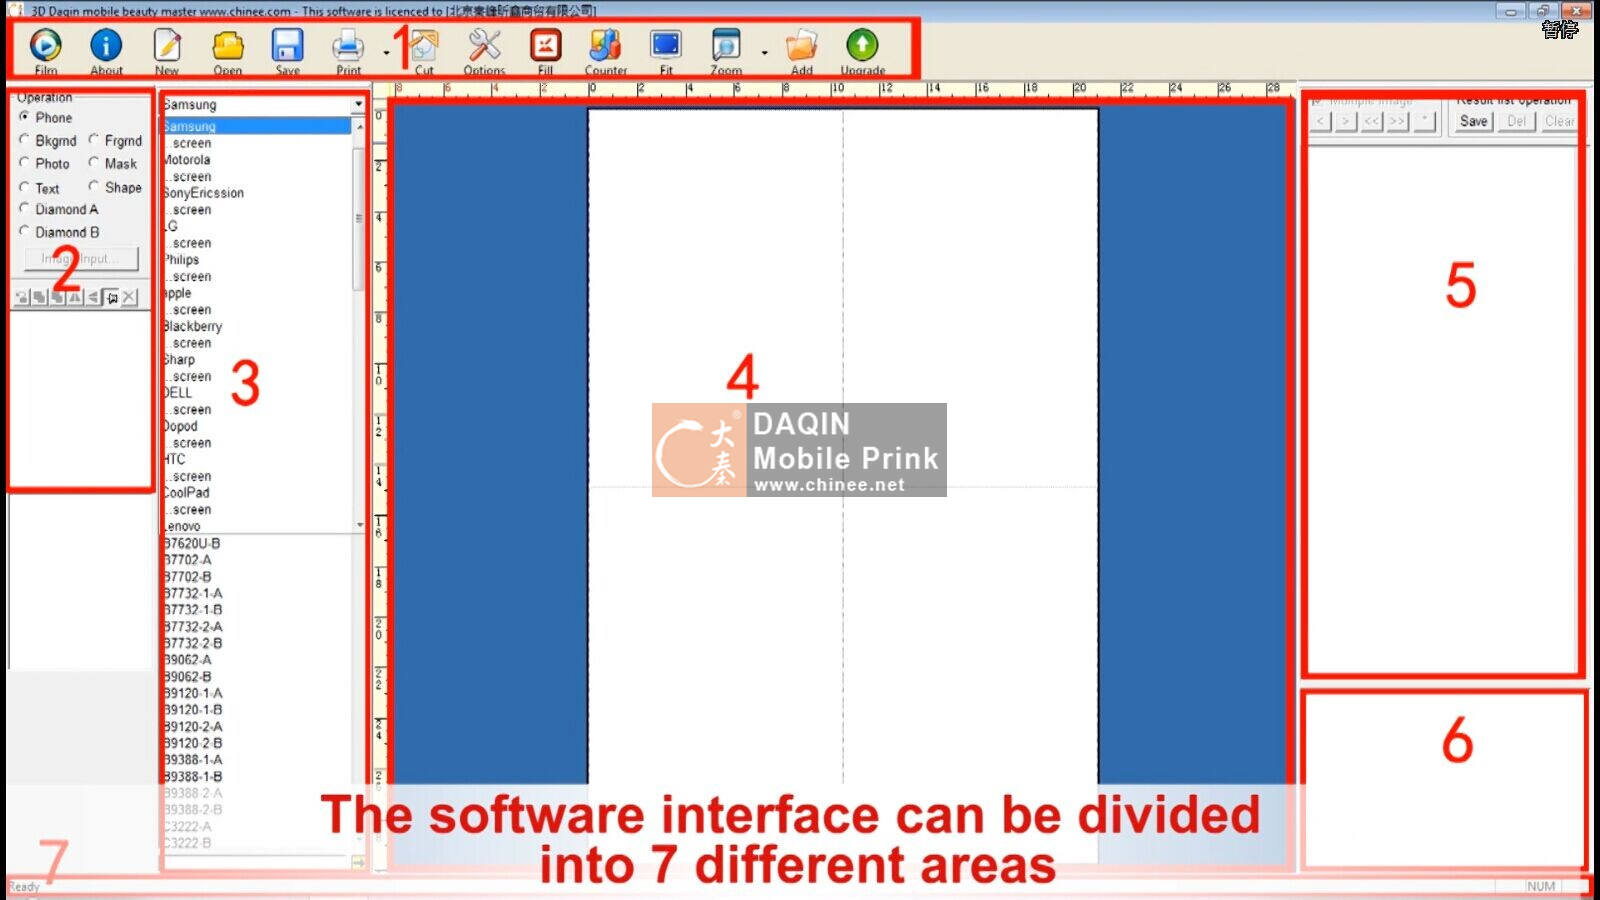Select the Frgrnd radio button
This screenshot has height=900, width=1600.
(x=93, y=139)
